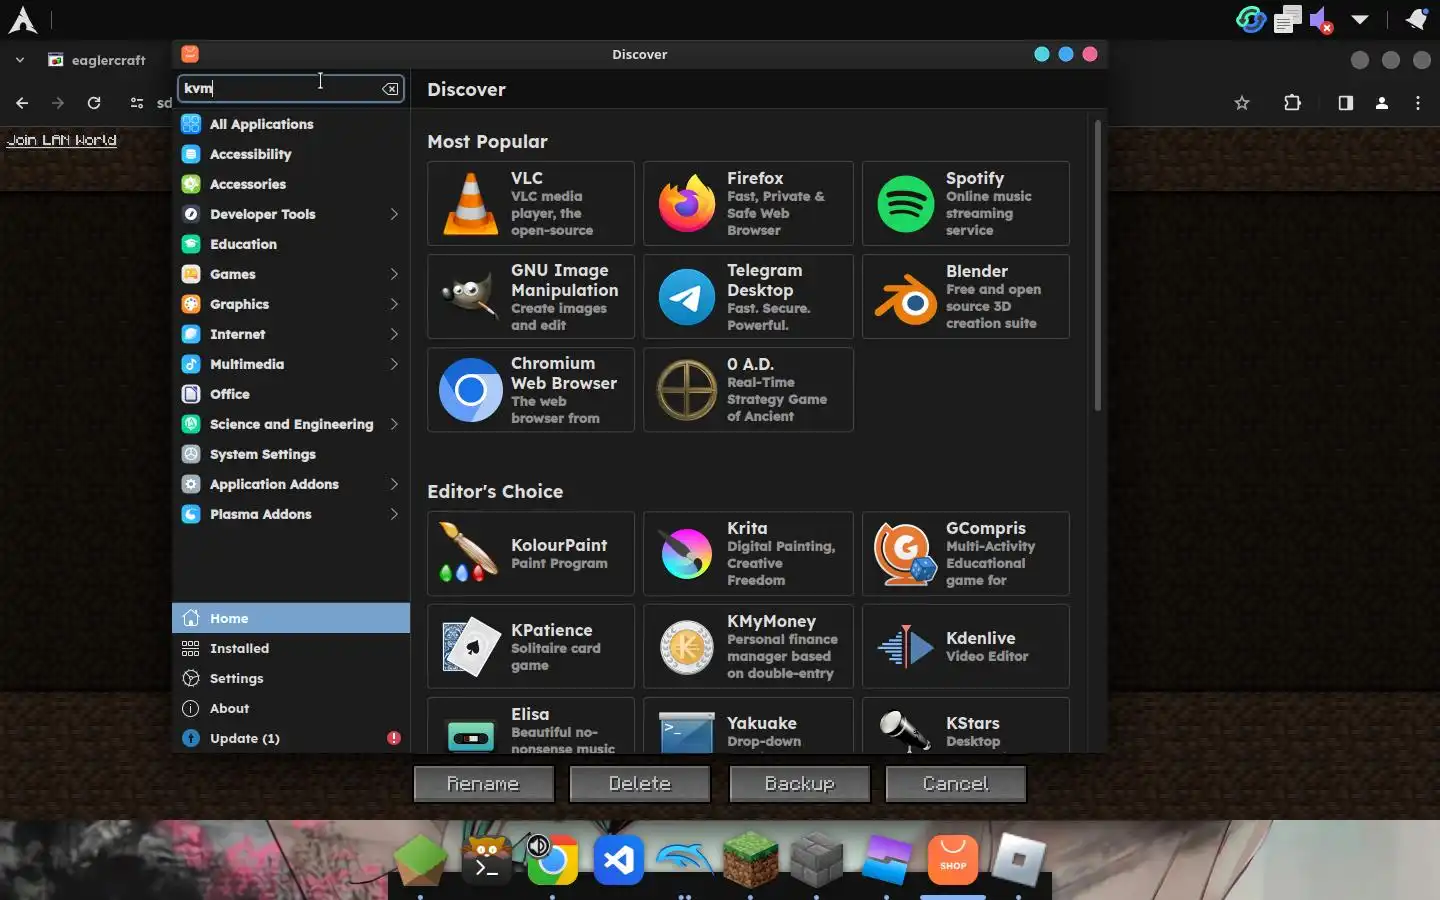Screen dimensions: 1440x900
Task: Go back in the browser
Action: (x=22, y=102)
